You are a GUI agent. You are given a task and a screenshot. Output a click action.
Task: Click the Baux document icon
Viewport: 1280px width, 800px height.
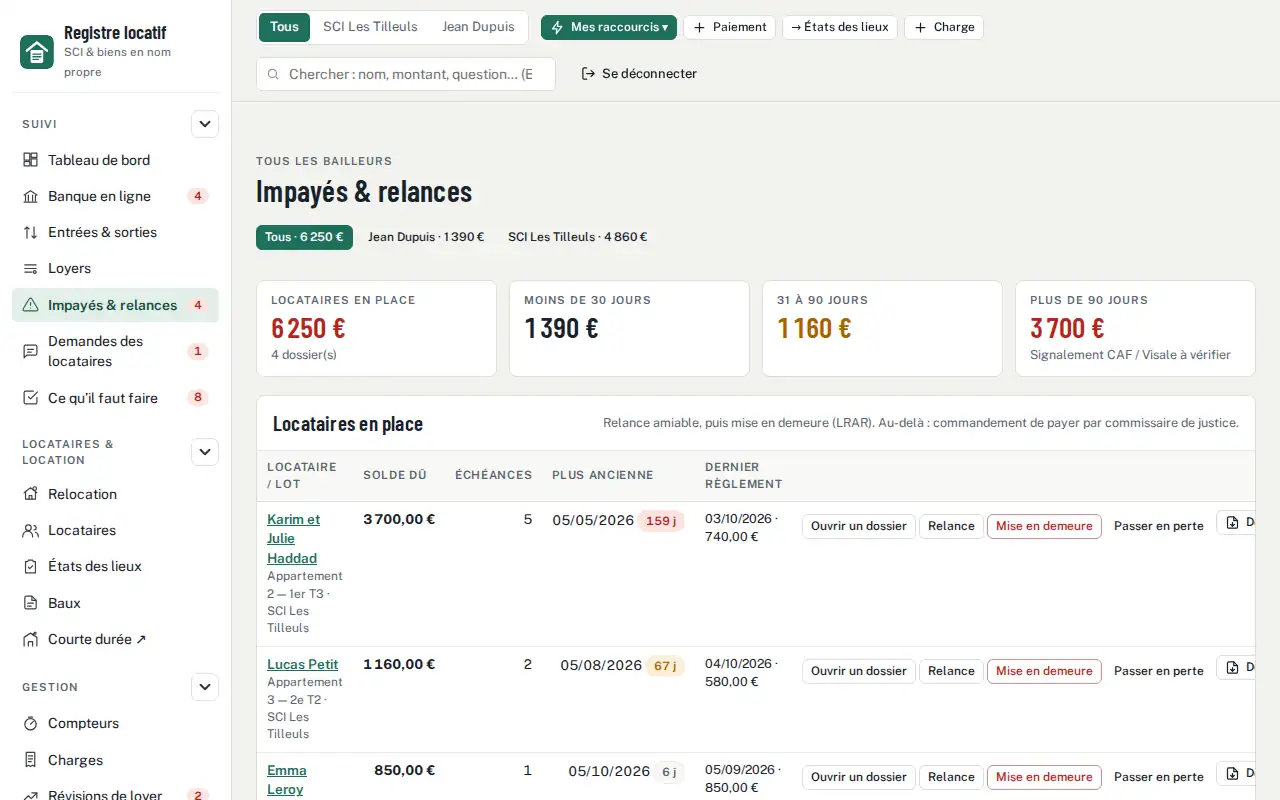tap(30, 603)
